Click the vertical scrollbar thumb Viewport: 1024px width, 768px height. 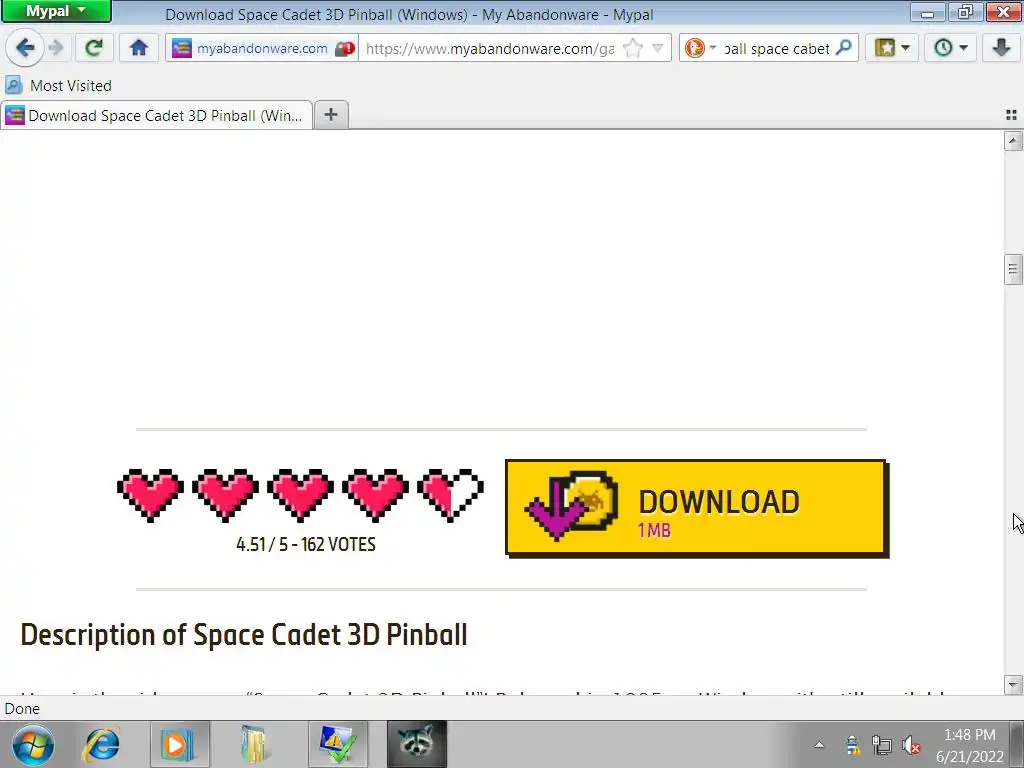pos(1013,269)
